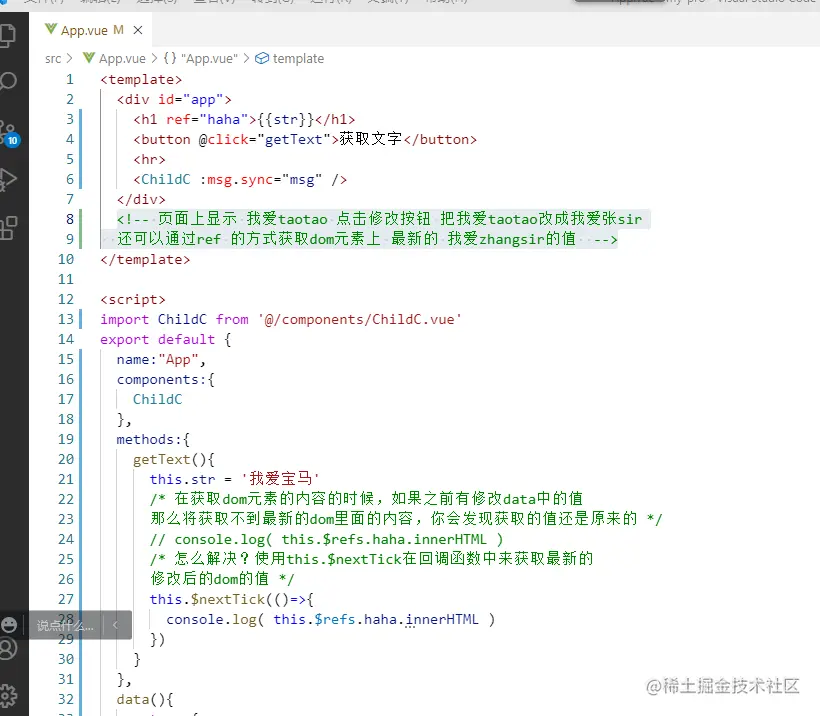This screenshot has height=716, width=820.
Task: Click the comment line '还可以通过ref'
Action: 367,239
